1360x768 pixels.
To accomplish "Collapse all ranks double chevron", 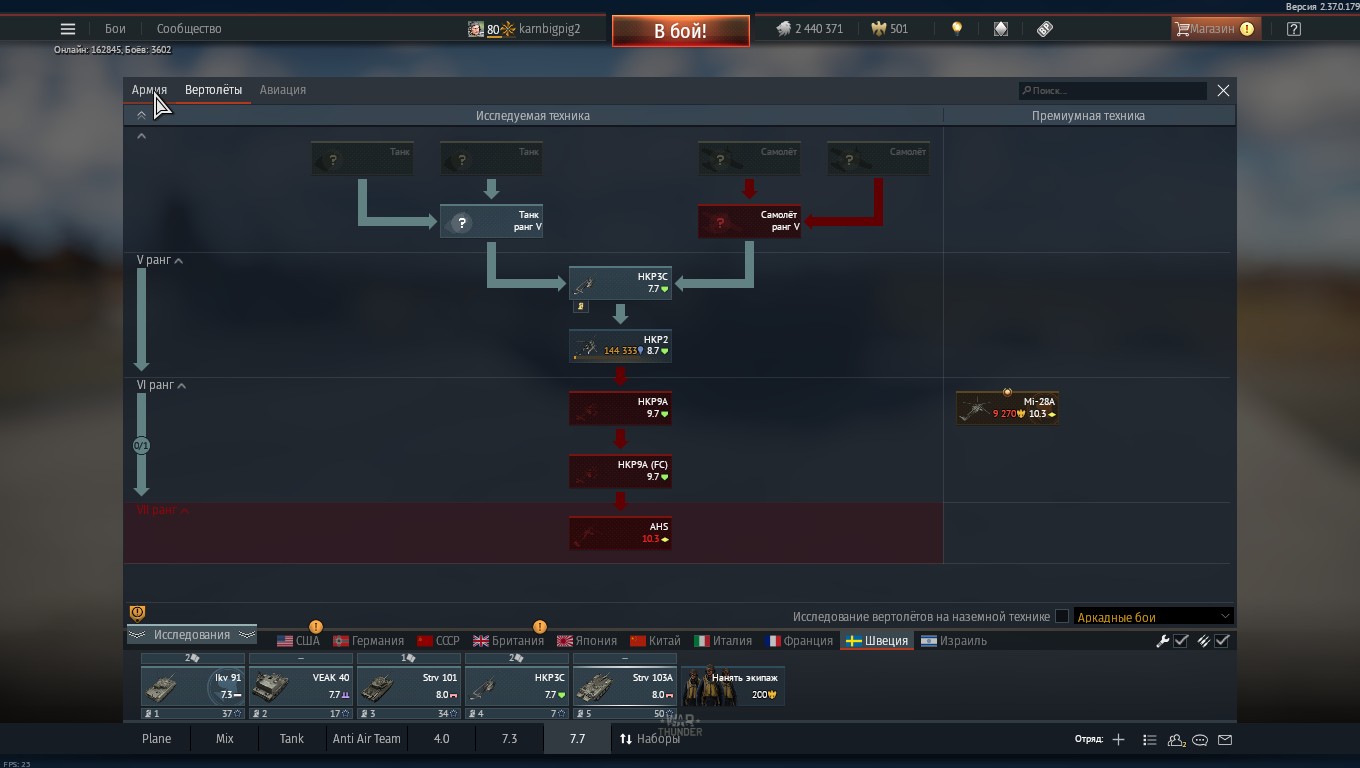I will pyautogui.click(x=141, y=116).
